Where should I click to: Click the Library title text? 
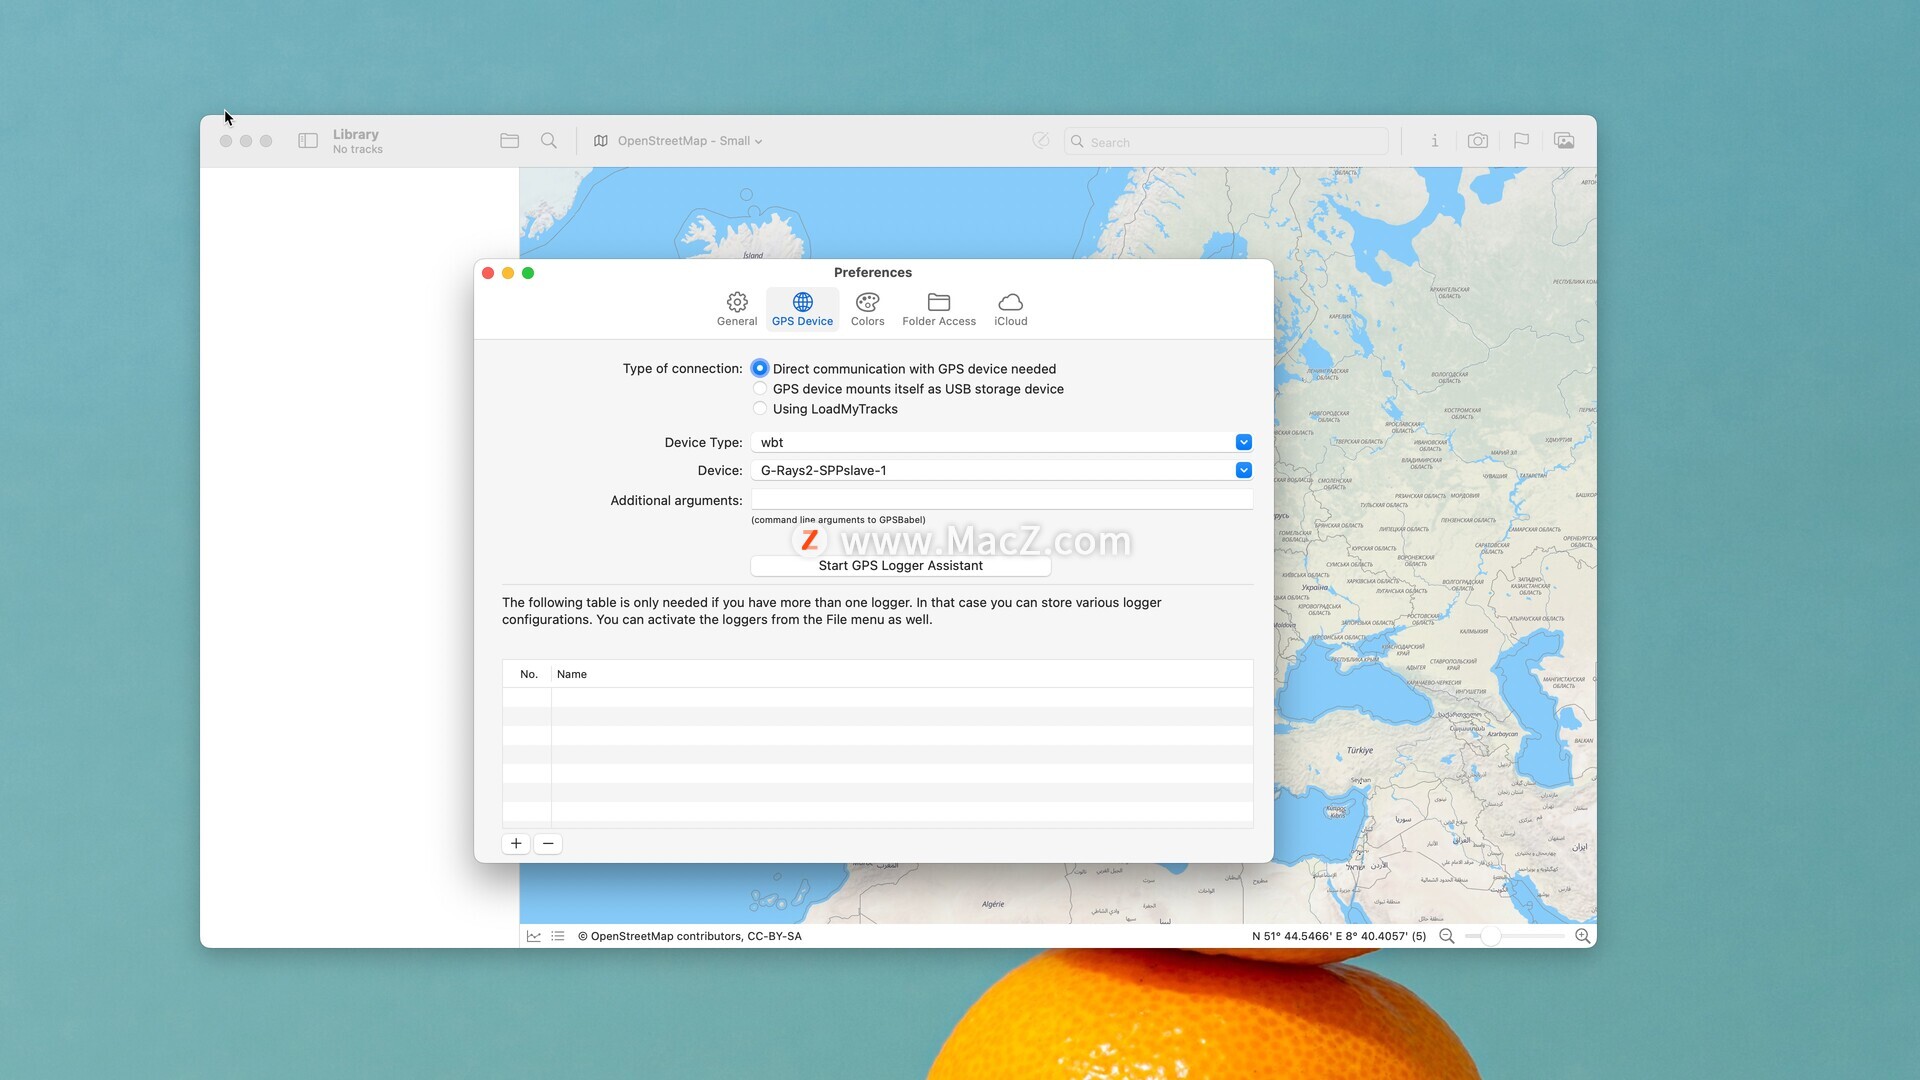pos(356,134)
